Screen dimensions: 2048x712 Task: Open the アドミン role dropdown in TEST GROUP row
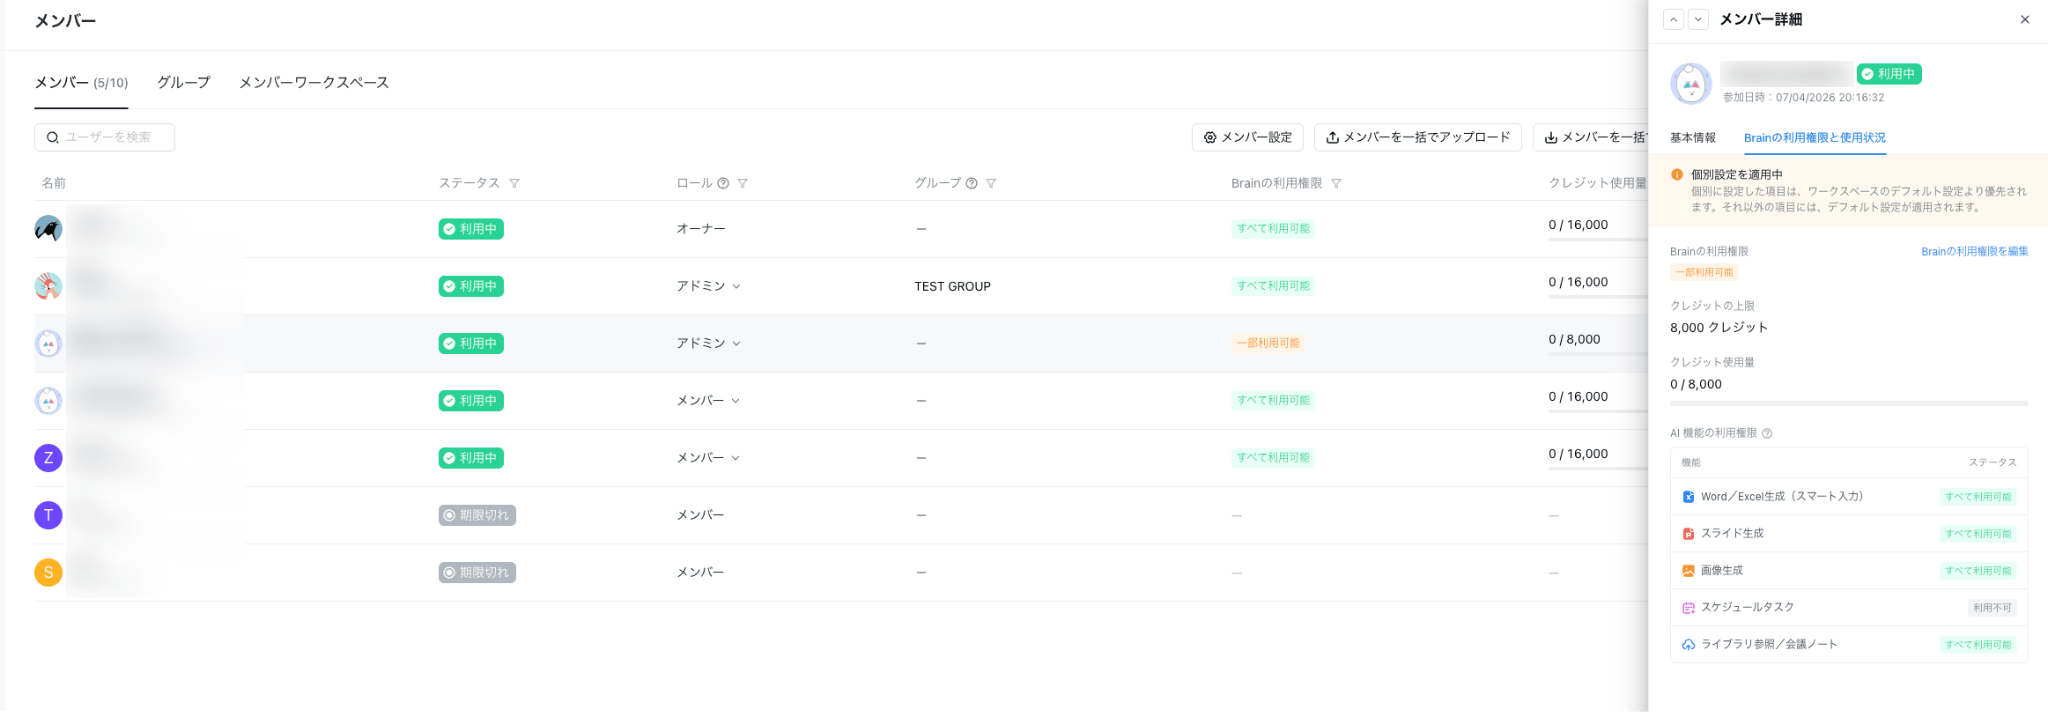[708, 286]
